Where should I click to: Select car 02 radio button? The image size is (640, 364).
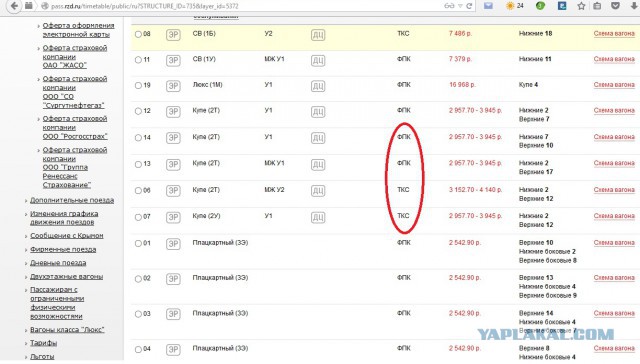(x=138, y=279)
